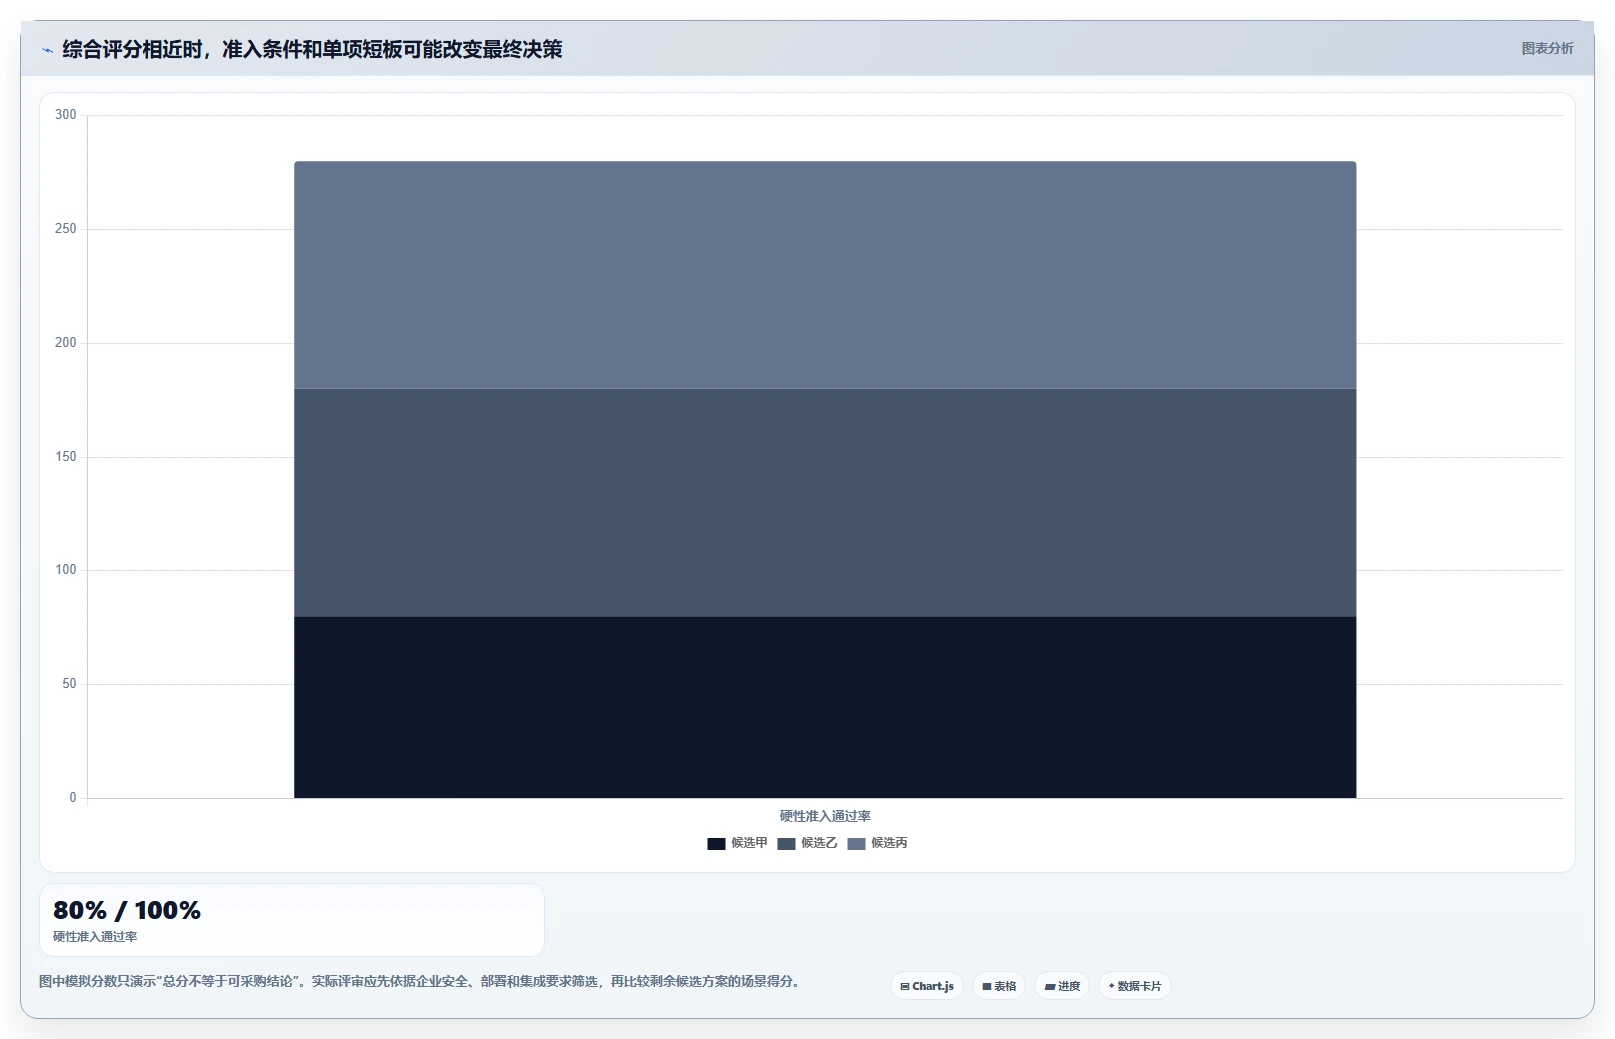Click the 100 y-axis tick label
1615x1039 pixels.
(65, 570)
